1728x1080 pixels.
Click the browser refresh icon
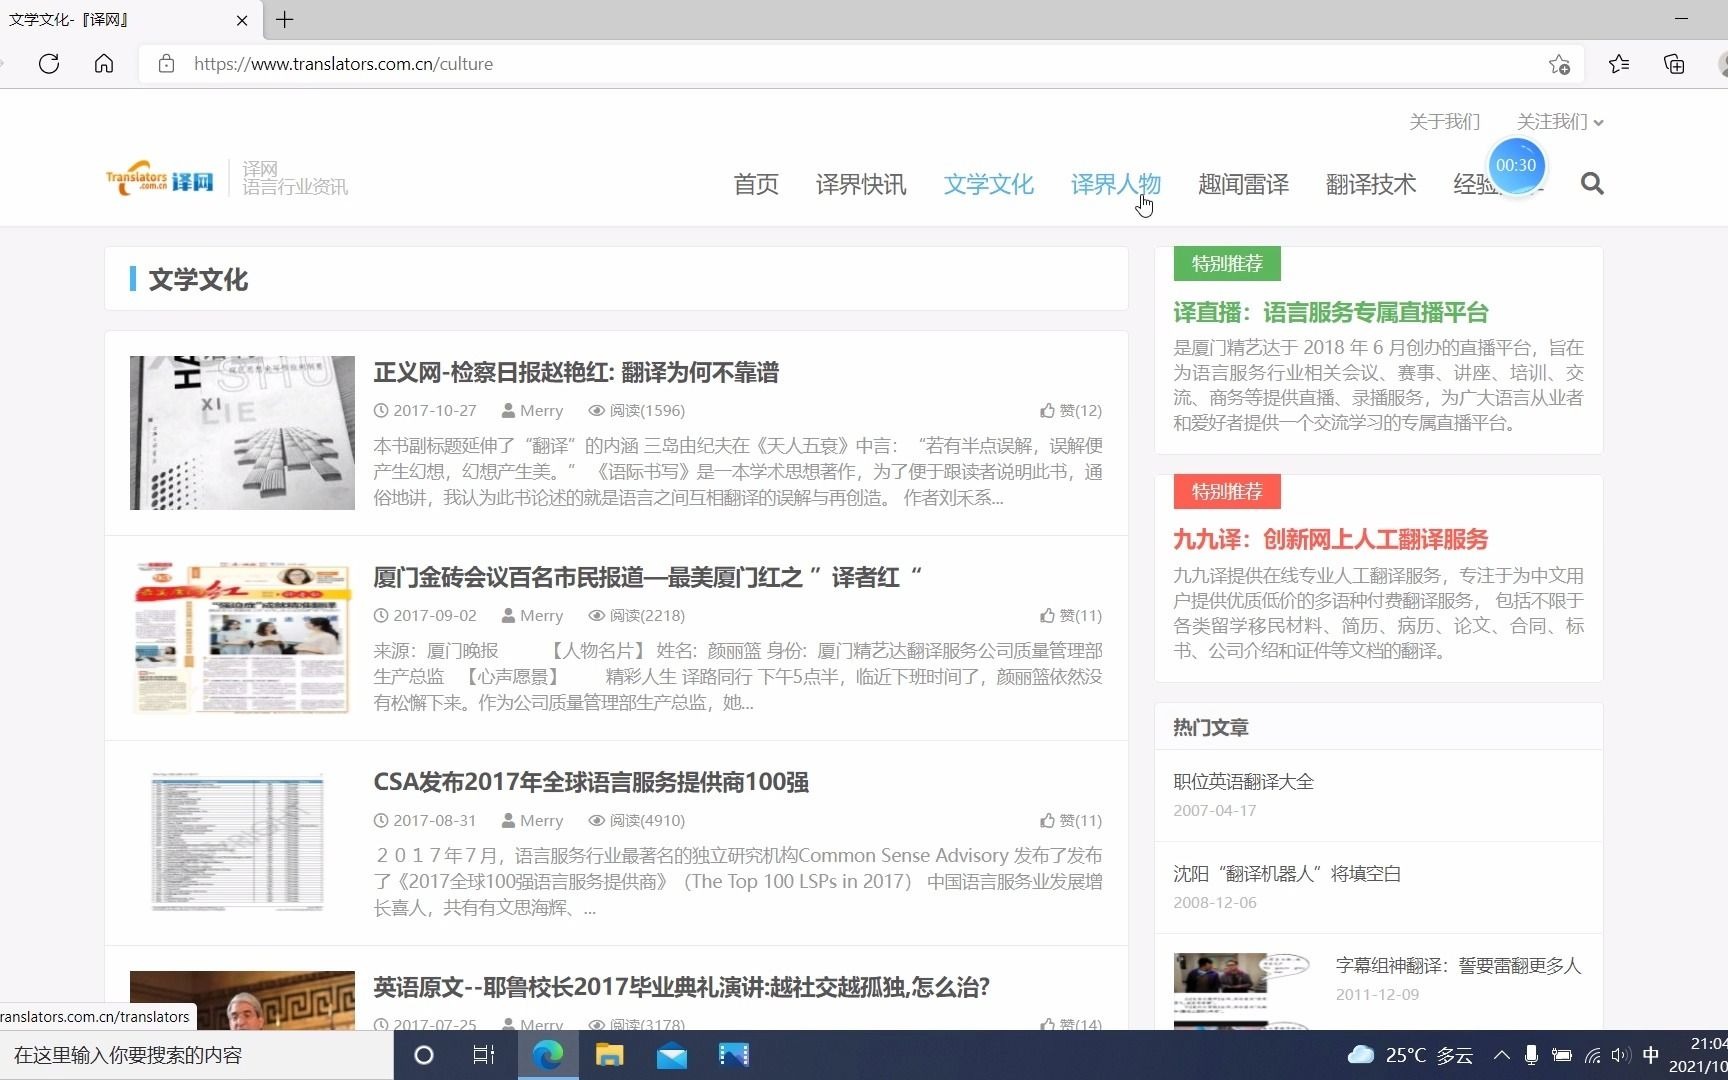48,64
